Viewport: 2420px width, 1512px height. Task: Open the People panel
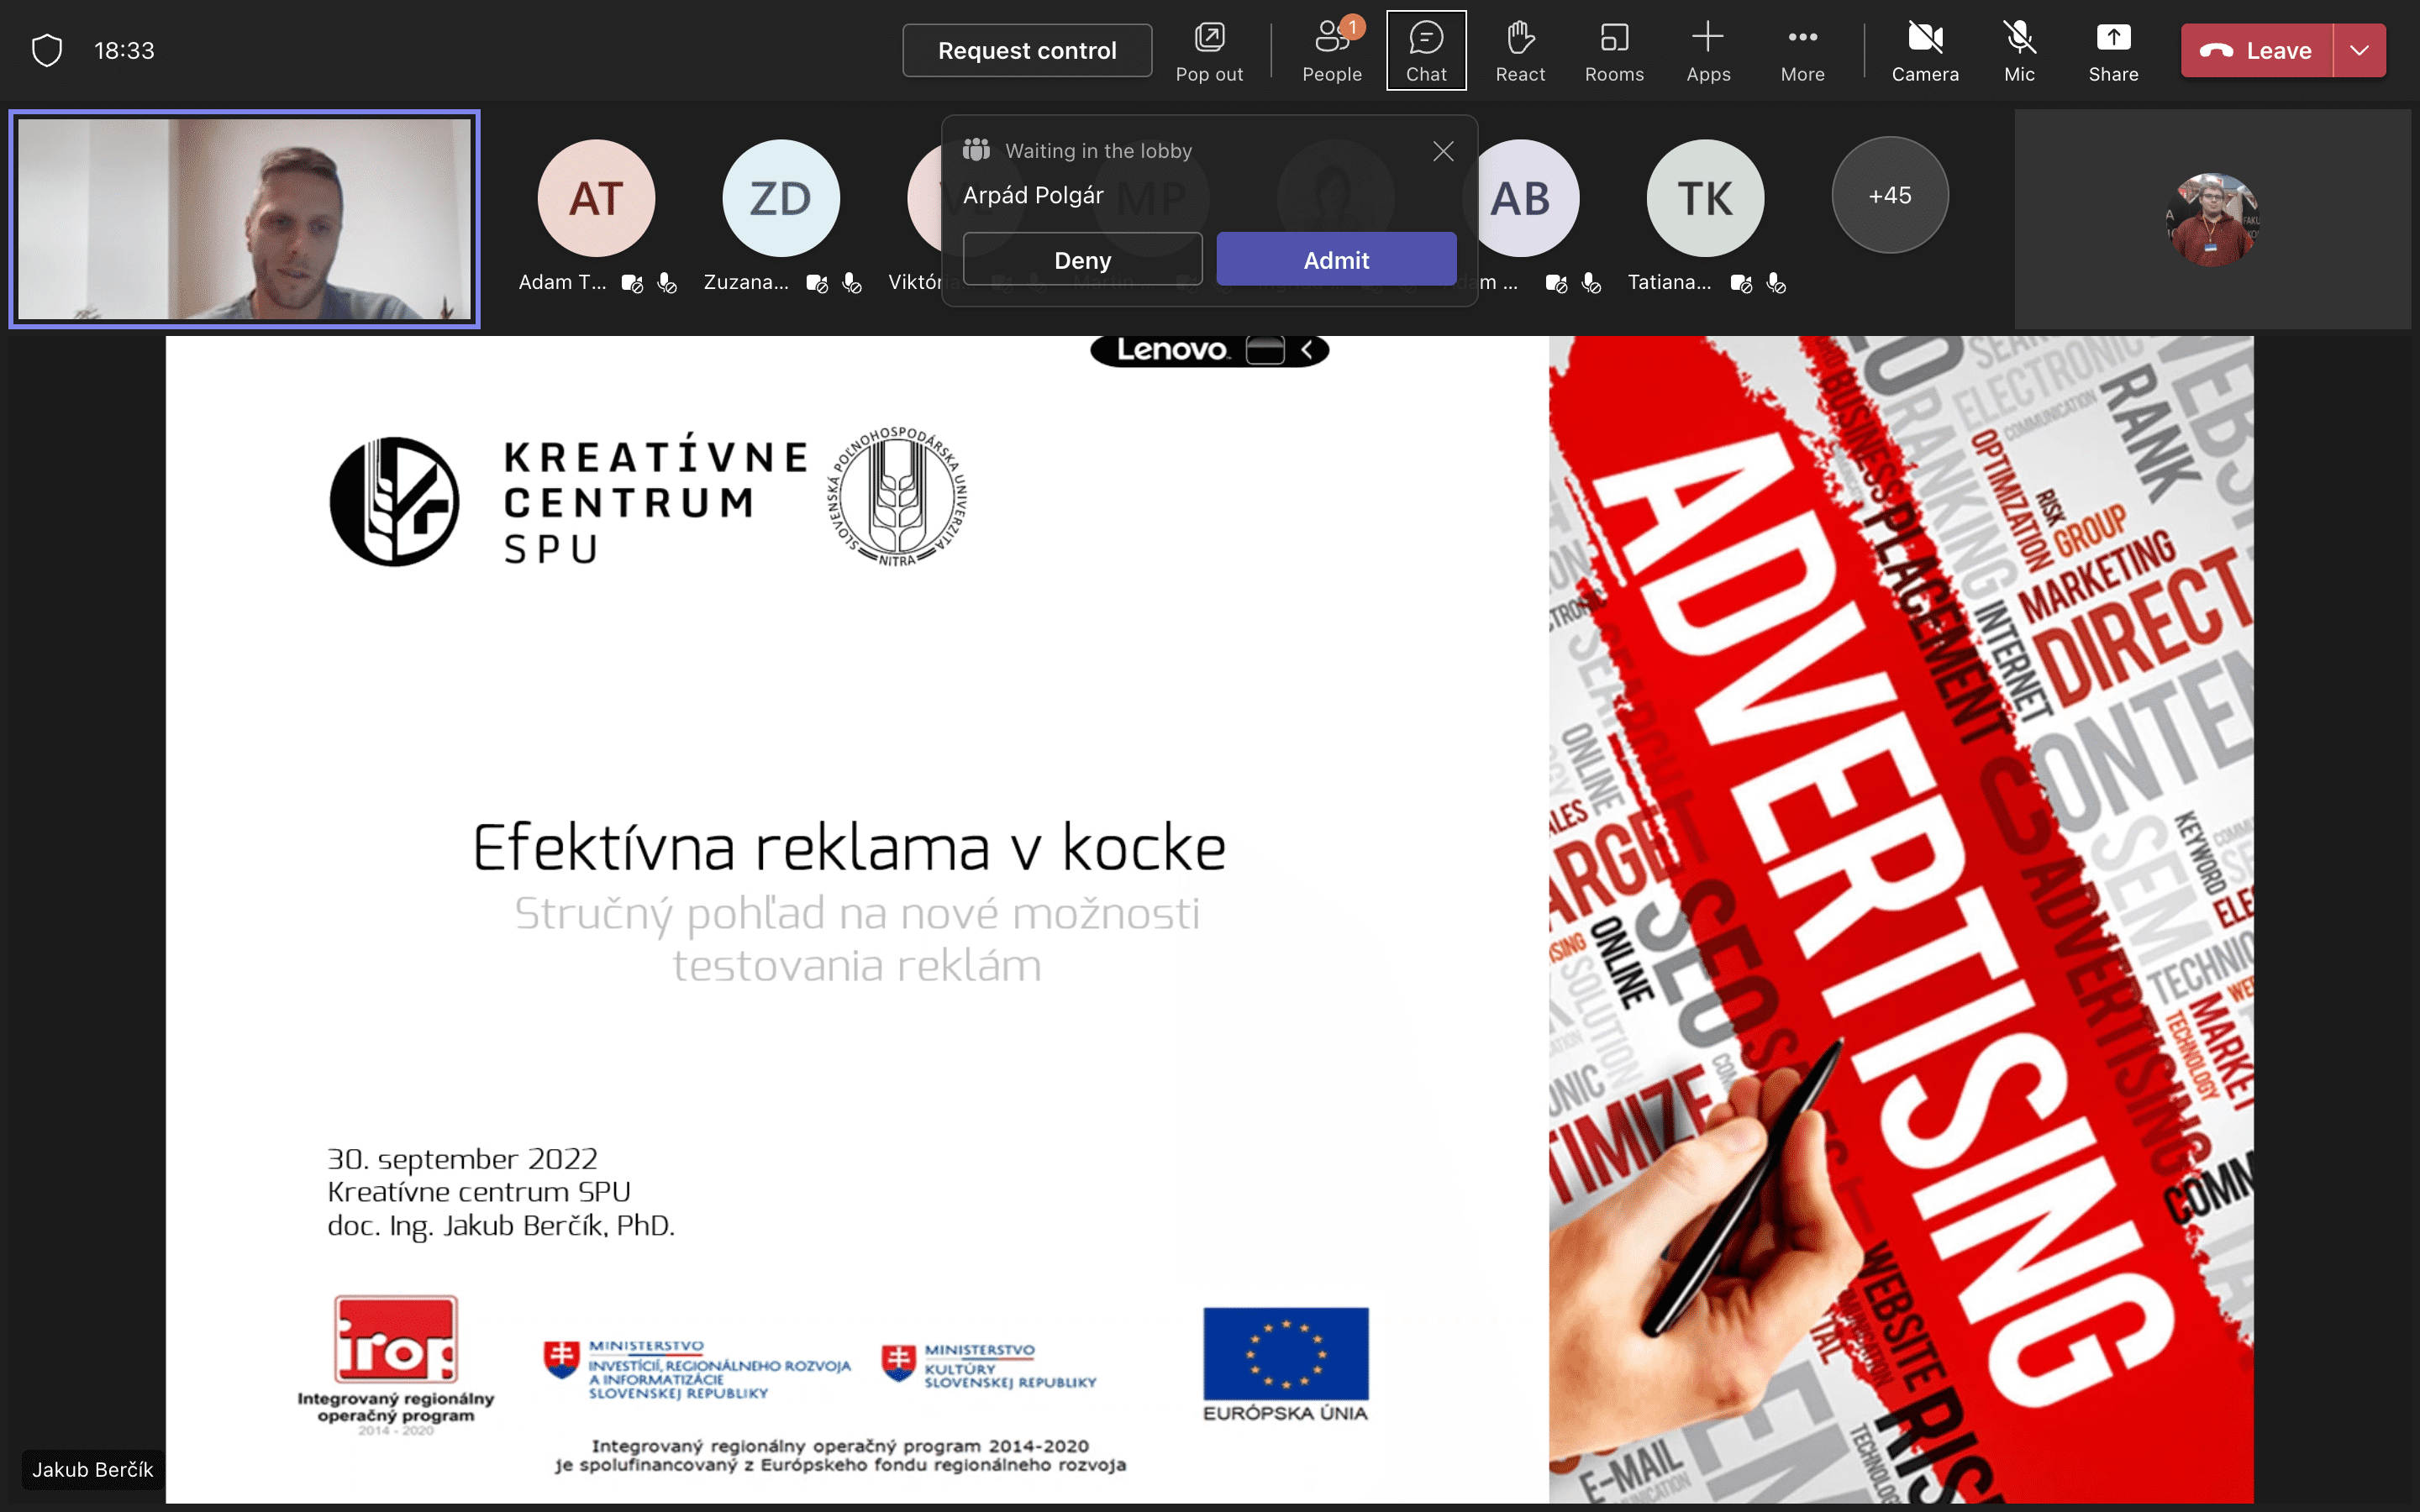[1332, 51]
